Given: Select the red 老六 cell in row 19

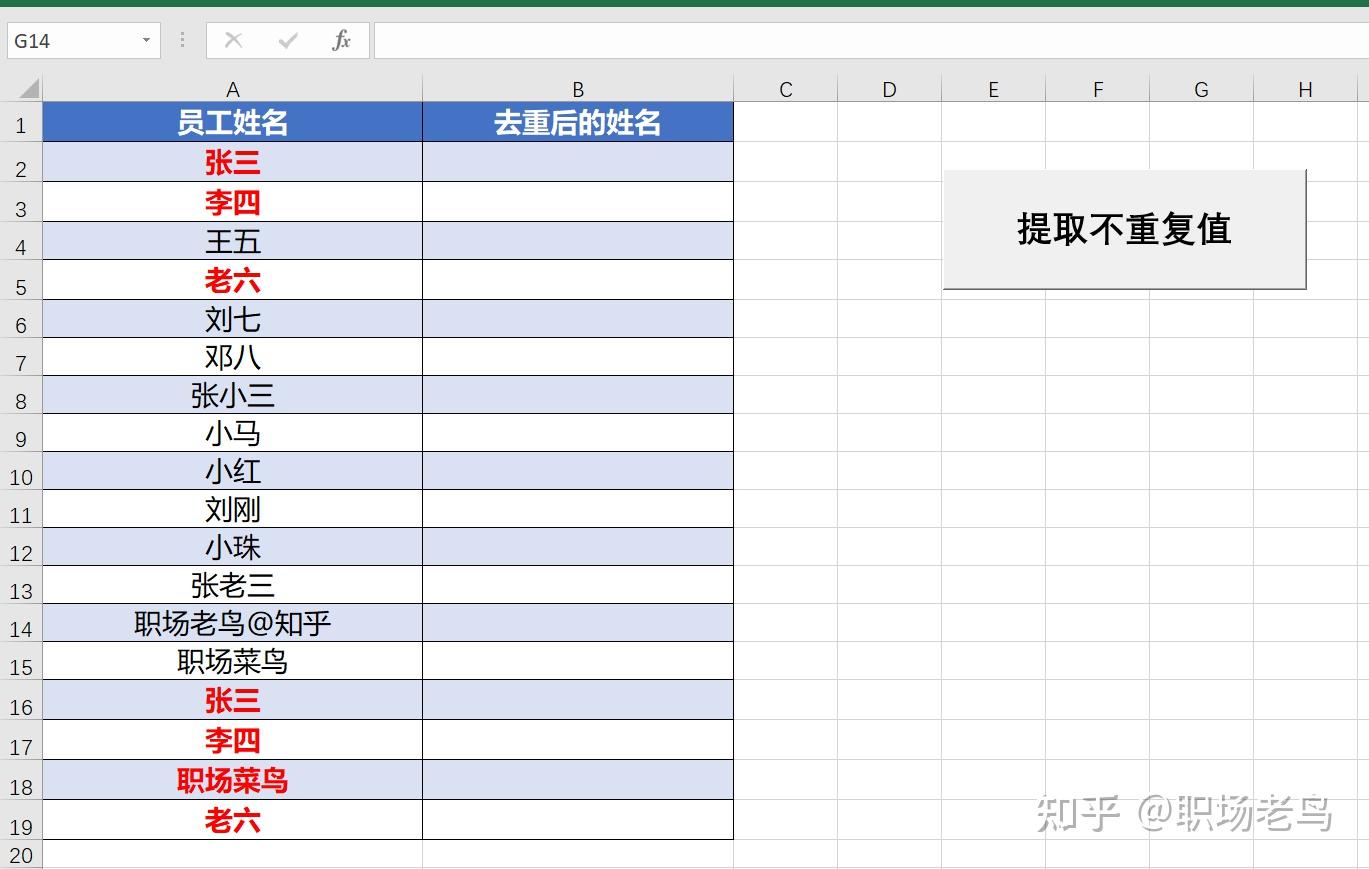Looking at the screenshot, I should 232,820.
